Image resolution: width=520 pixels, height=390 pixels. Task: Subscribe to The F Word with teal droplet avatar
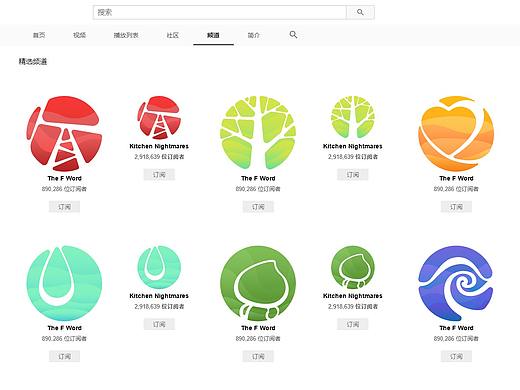[64, 356]
